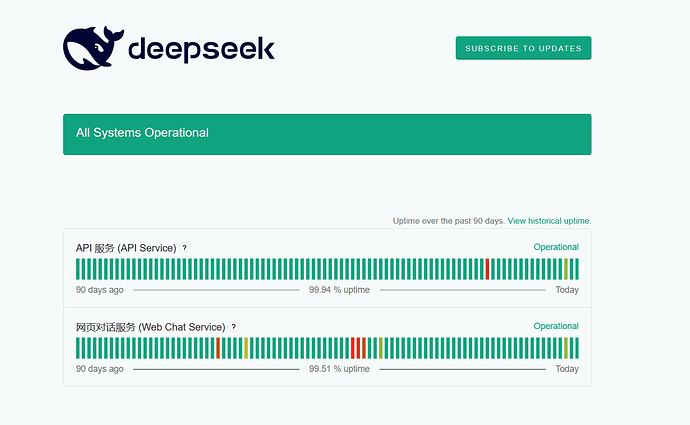Select the first green bar in API Service uptime

click(x=78, y=269)
